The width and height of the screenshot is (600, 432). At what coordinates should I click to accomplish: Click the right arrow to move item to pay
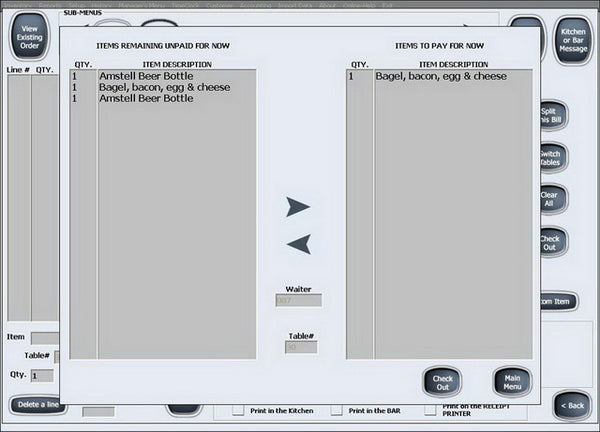[x=298, y=207]
